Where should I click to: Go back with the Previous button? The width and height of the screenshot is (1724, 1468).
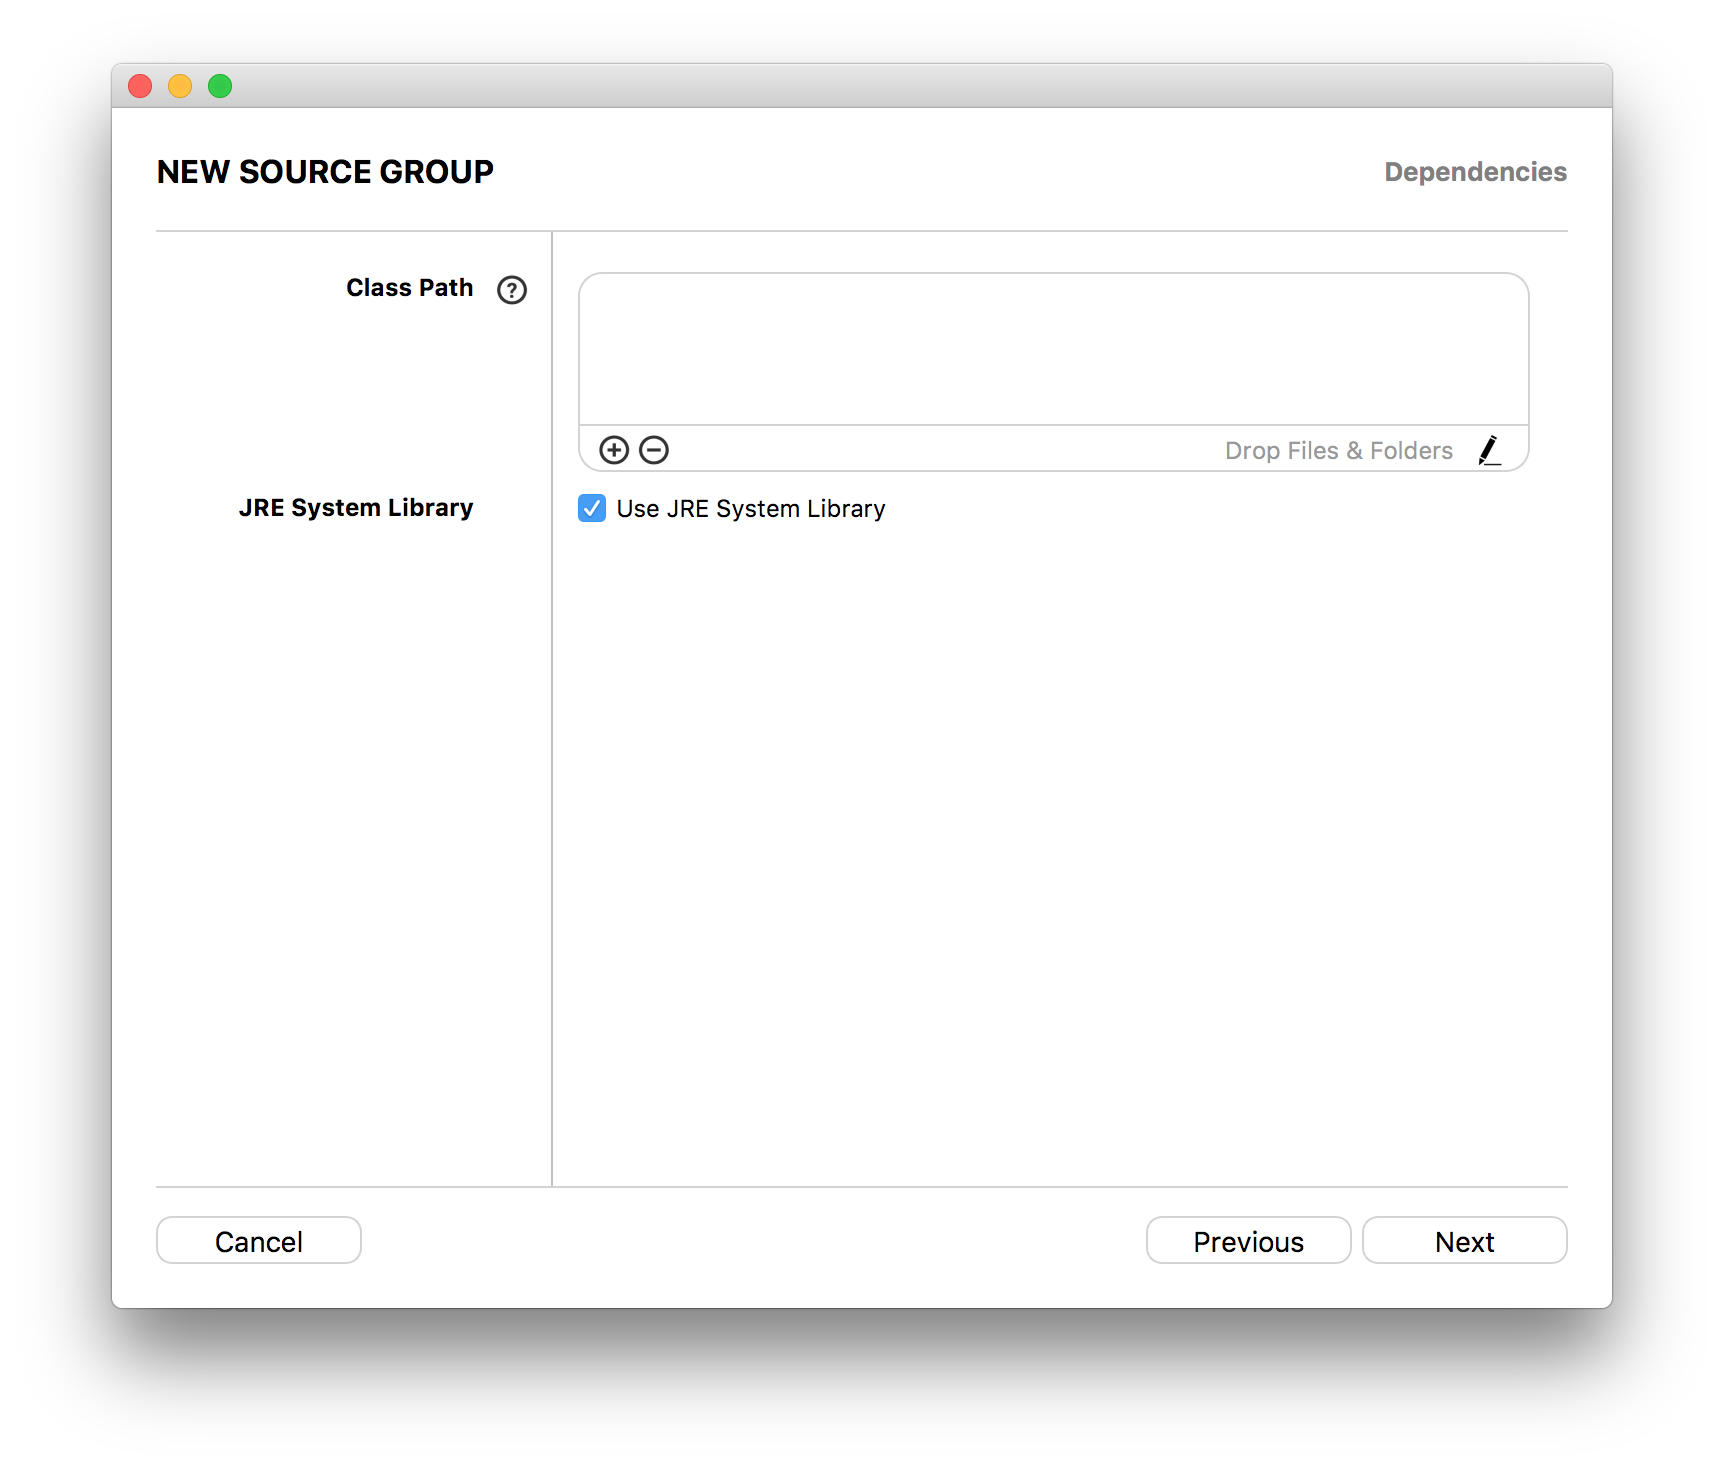click(x=1249, y=1241)
